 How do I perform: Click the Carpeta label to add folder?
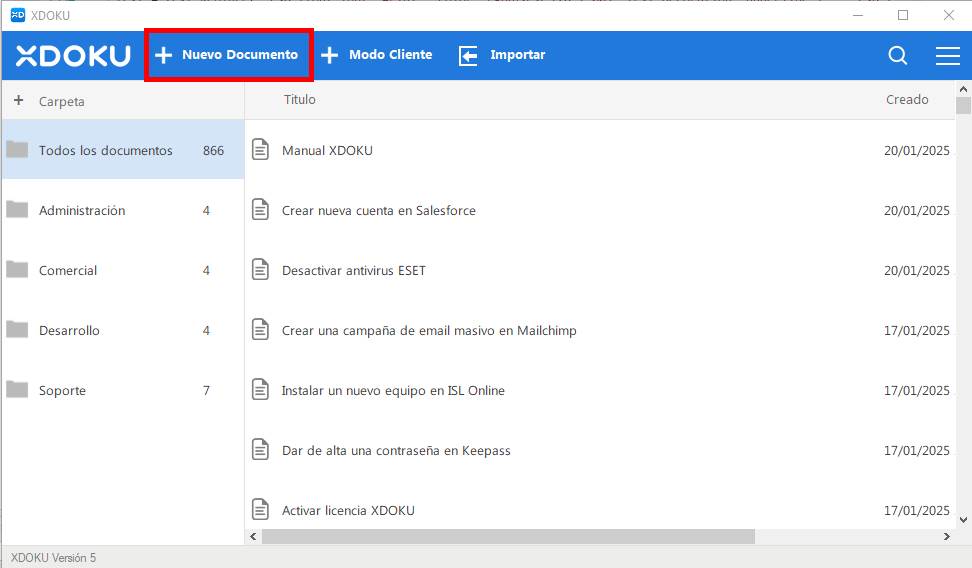point(61,102)
